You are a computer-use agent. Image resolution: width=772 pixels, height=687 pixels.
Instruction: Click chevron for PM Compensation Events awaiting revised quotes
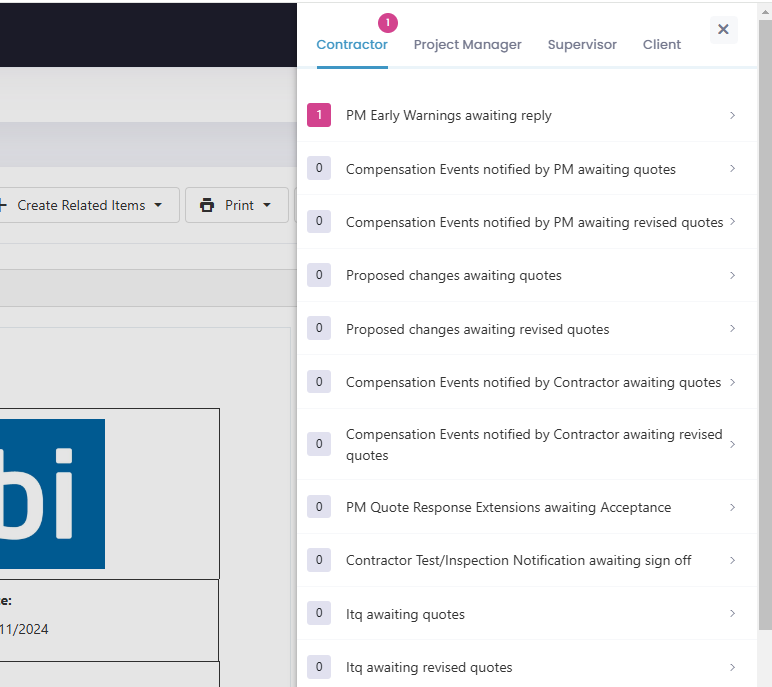(732, 222)
